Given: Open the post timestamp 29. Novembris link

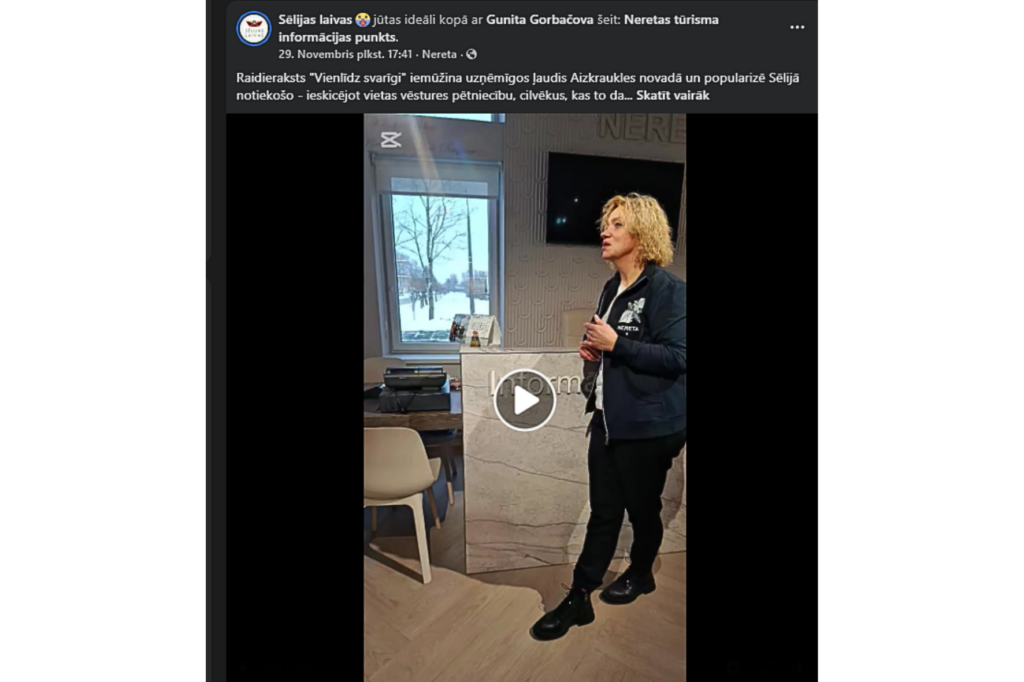Looking at the screenshot, I should [345, 54].
